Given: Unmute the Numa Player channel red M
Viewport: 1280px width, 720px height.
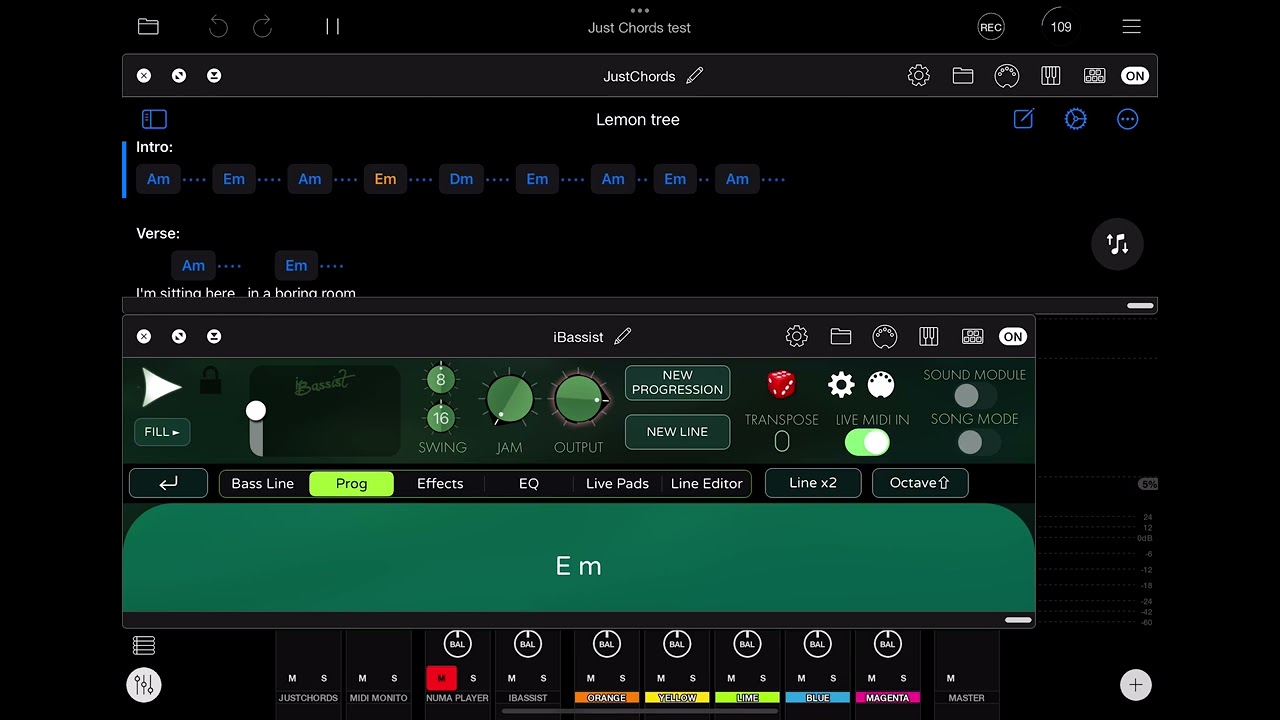Looking at the screenshot, I should click(441, 678).
